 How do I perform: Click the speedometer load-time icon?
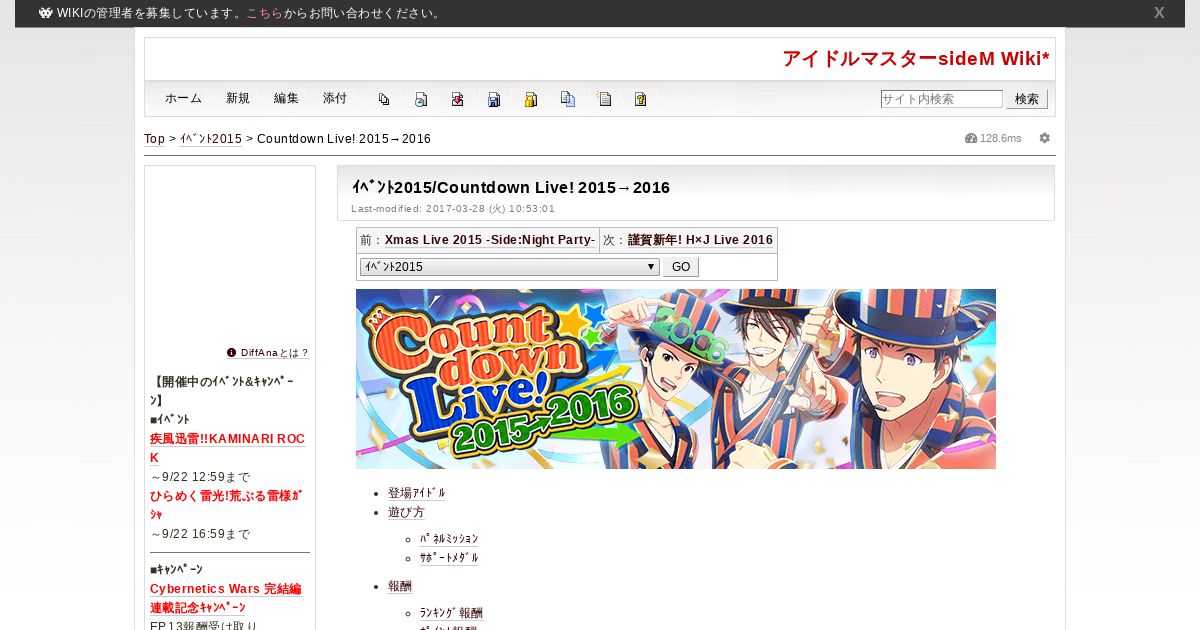coord(971,138)
